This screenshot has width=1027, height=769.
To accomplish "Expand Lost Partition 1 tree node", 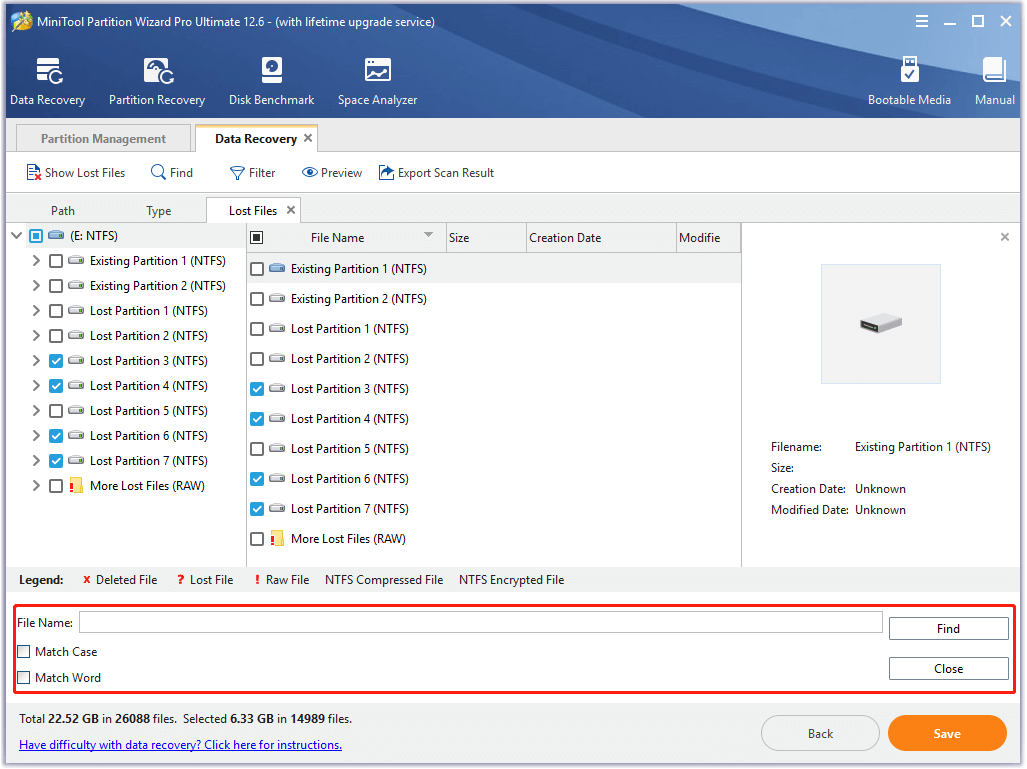I will [x=36, y=310].
